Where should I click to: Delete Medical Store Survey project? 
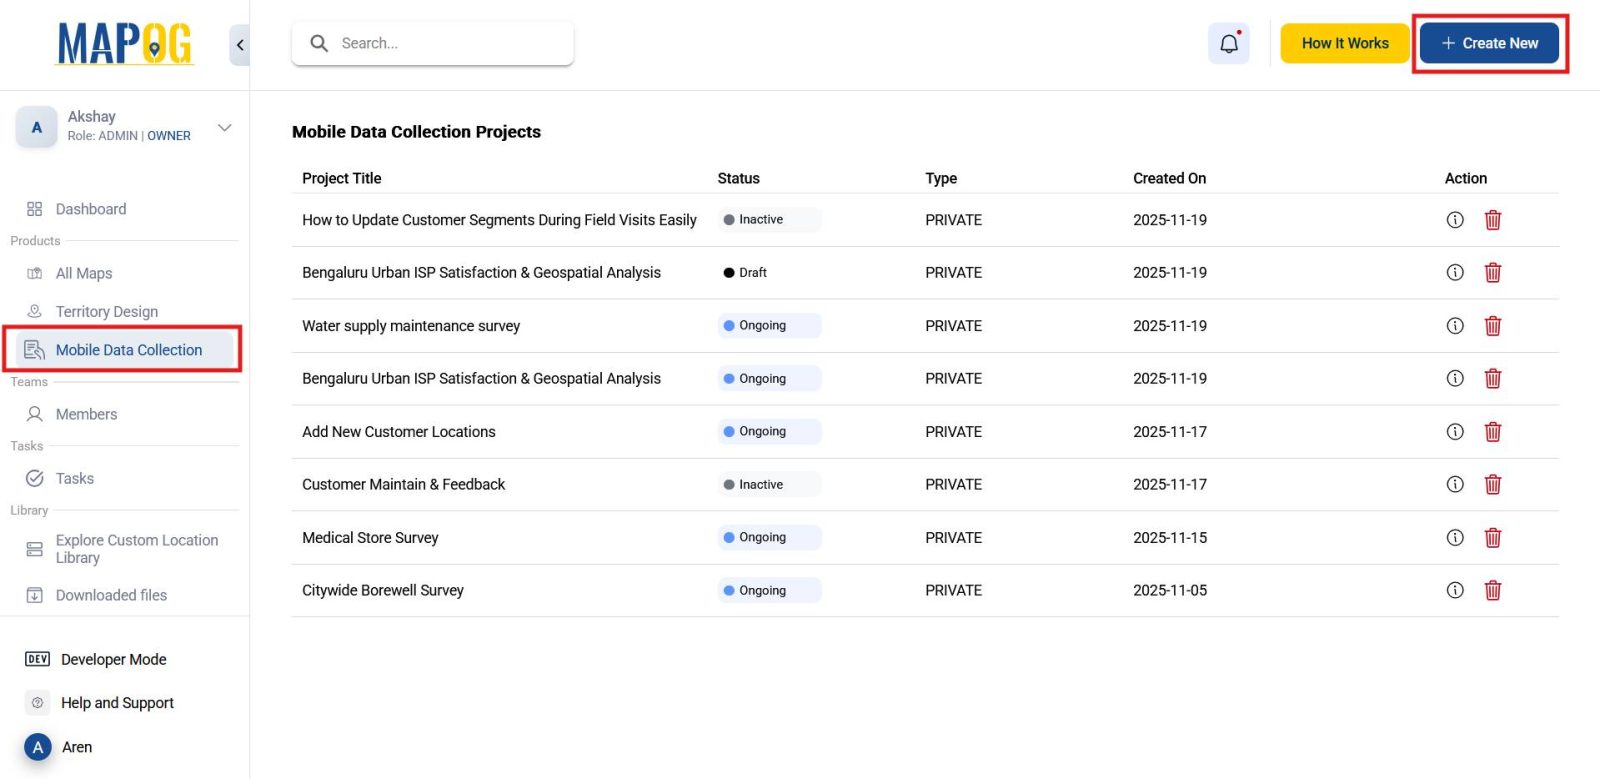(1493, 537)
